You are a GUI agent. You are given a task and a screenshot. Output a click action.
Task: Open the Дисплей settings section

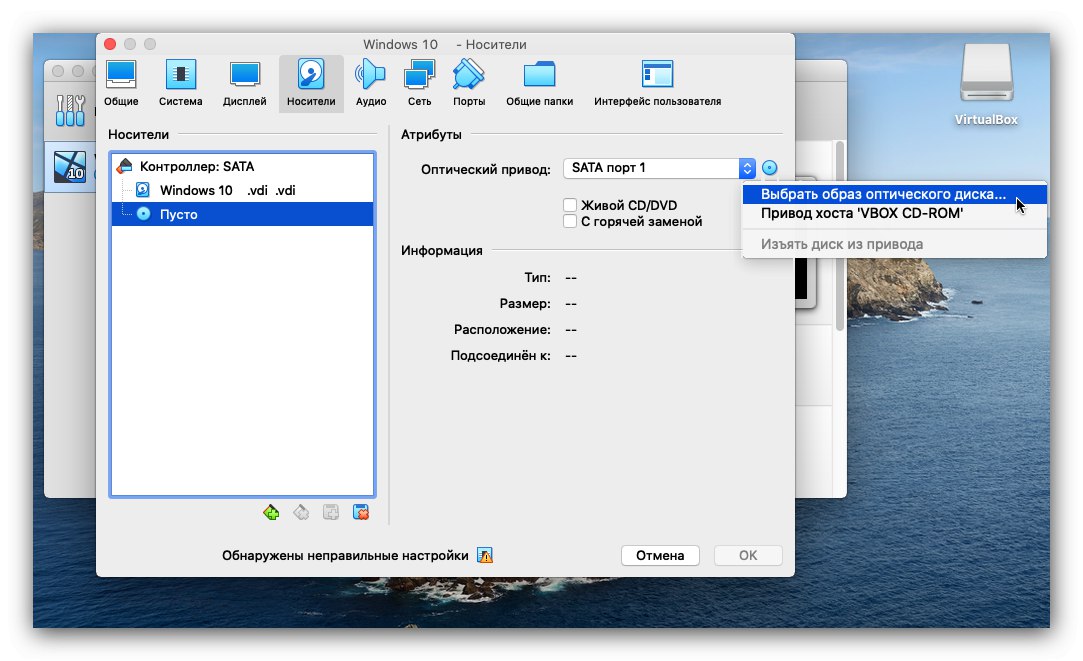coord(245,84)
